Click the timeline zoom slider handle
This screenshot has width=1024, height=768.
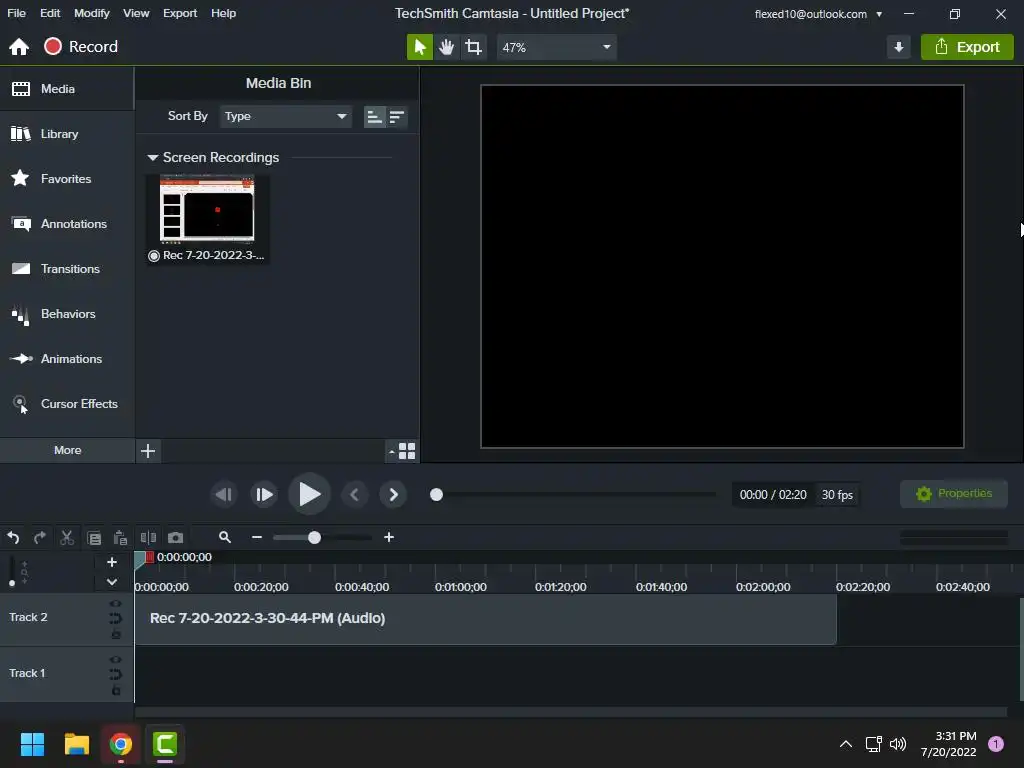coord(314,537)
